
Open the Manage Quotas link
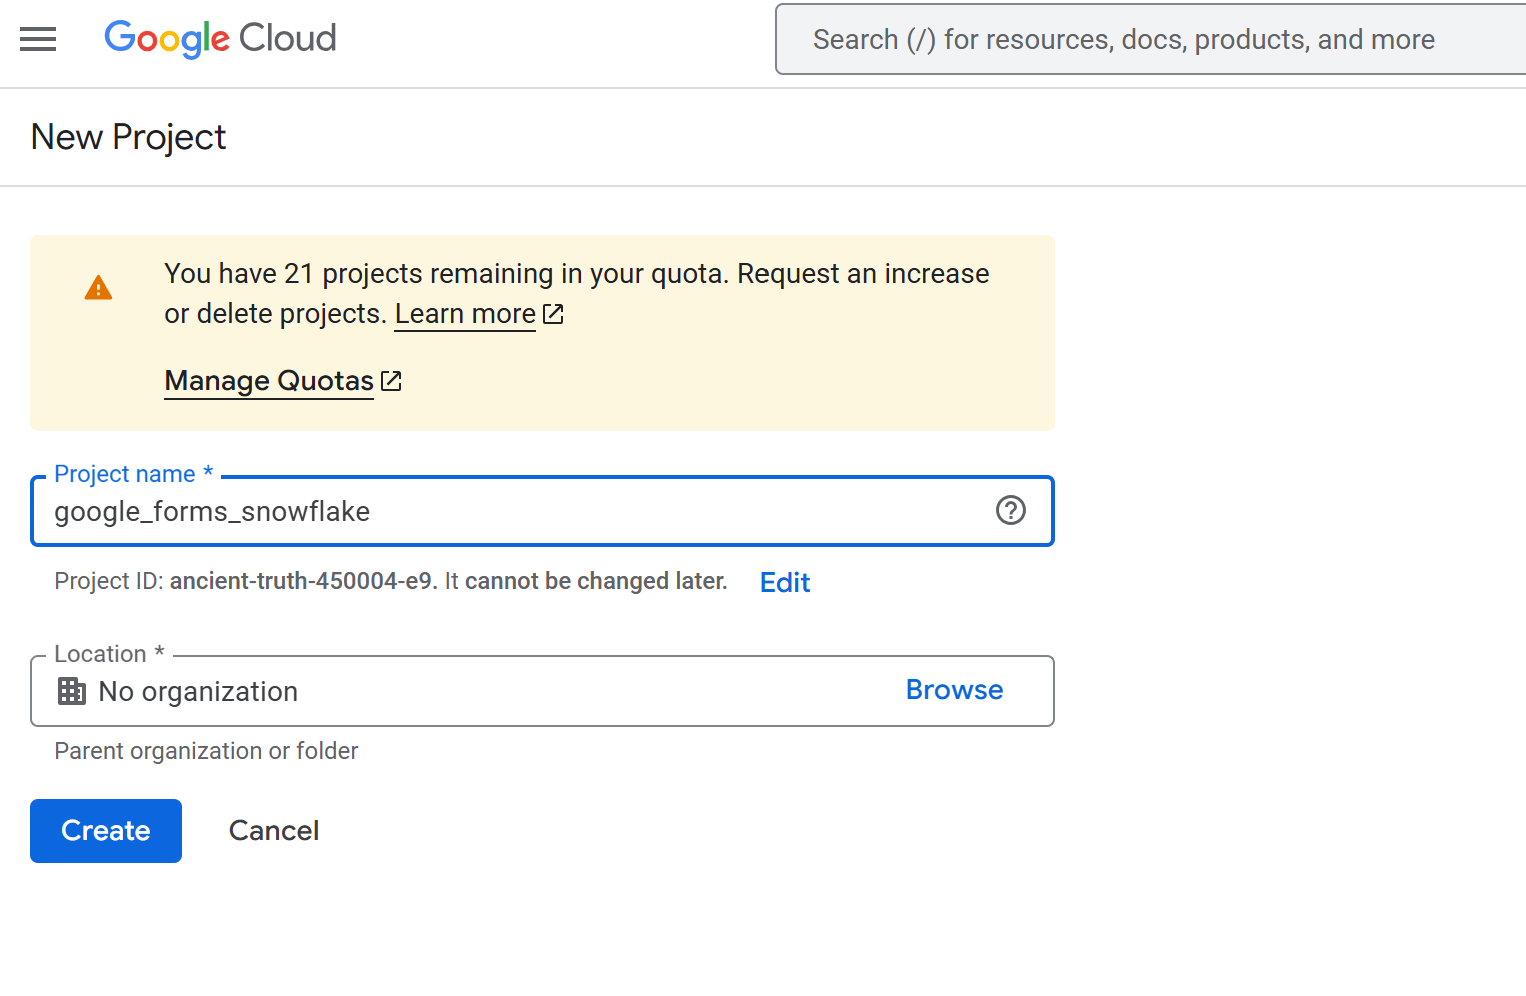click(x=268, y=381)
